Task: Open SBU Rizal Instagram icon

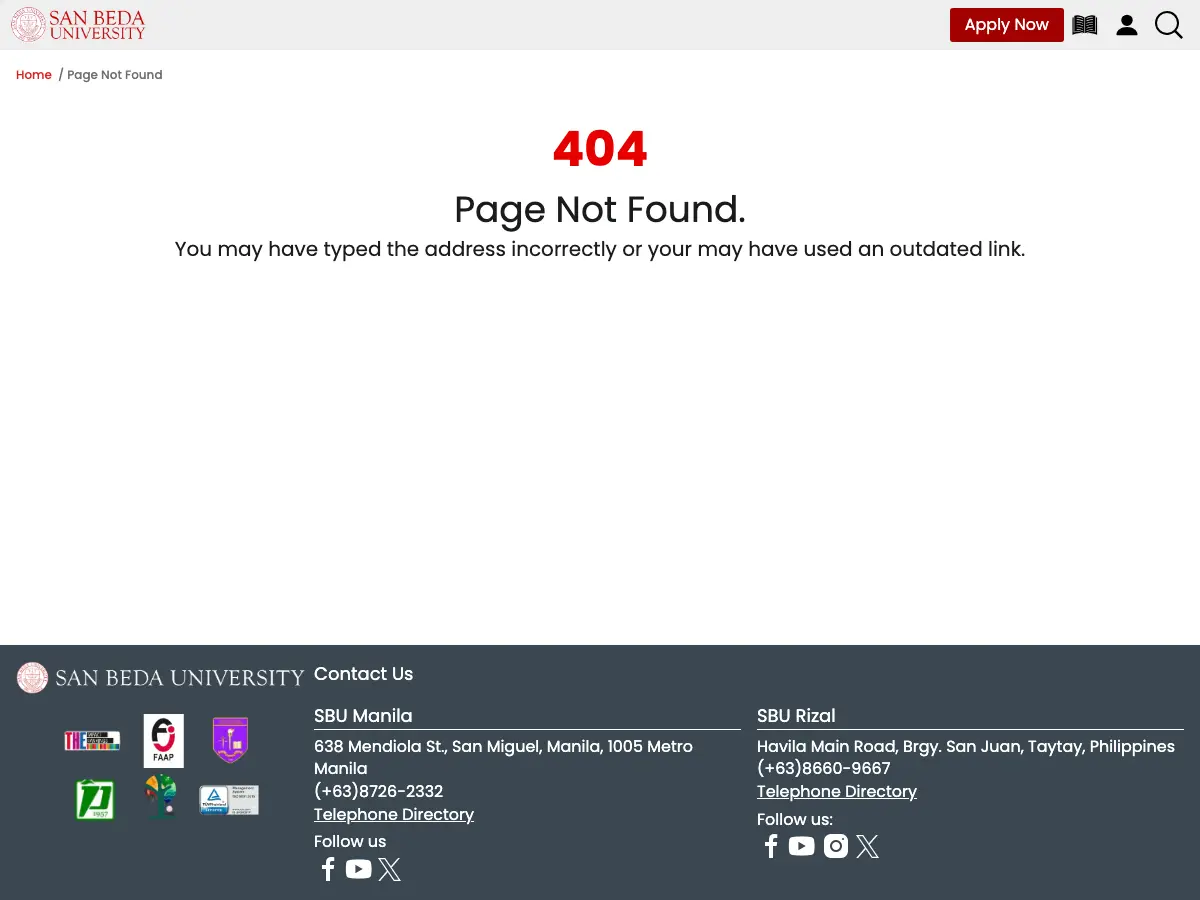Action: coord(836,846)
